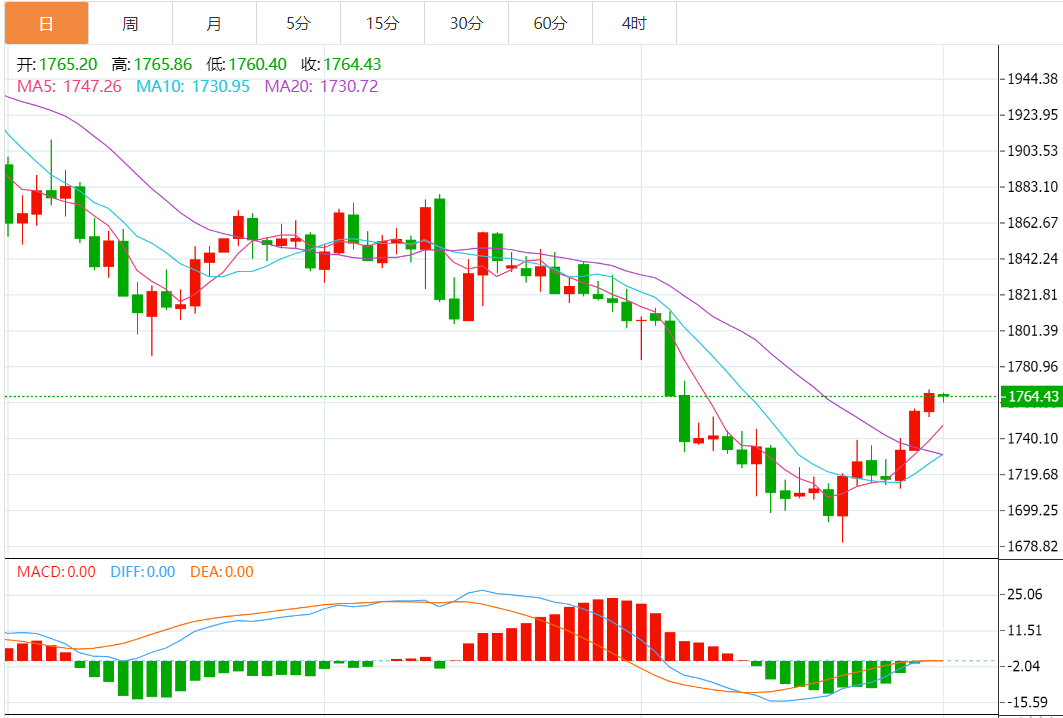
Task: Click the 1903.53 price axis label
Action: point(1032,151)
